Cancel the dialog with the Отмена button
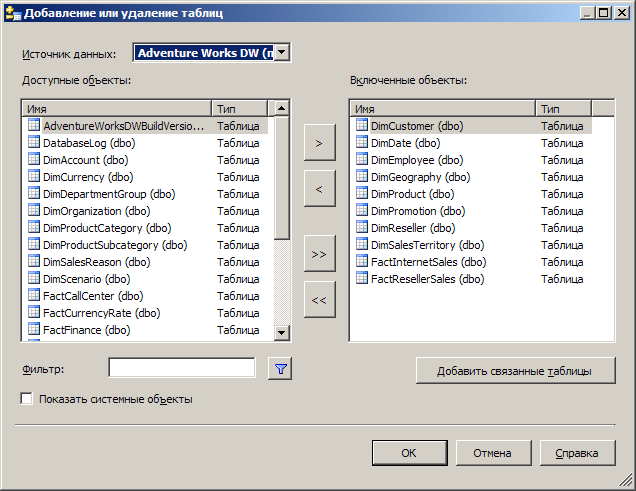Image resolution: width=636 pixels, height=491 pixels. (x=493, y=453)
